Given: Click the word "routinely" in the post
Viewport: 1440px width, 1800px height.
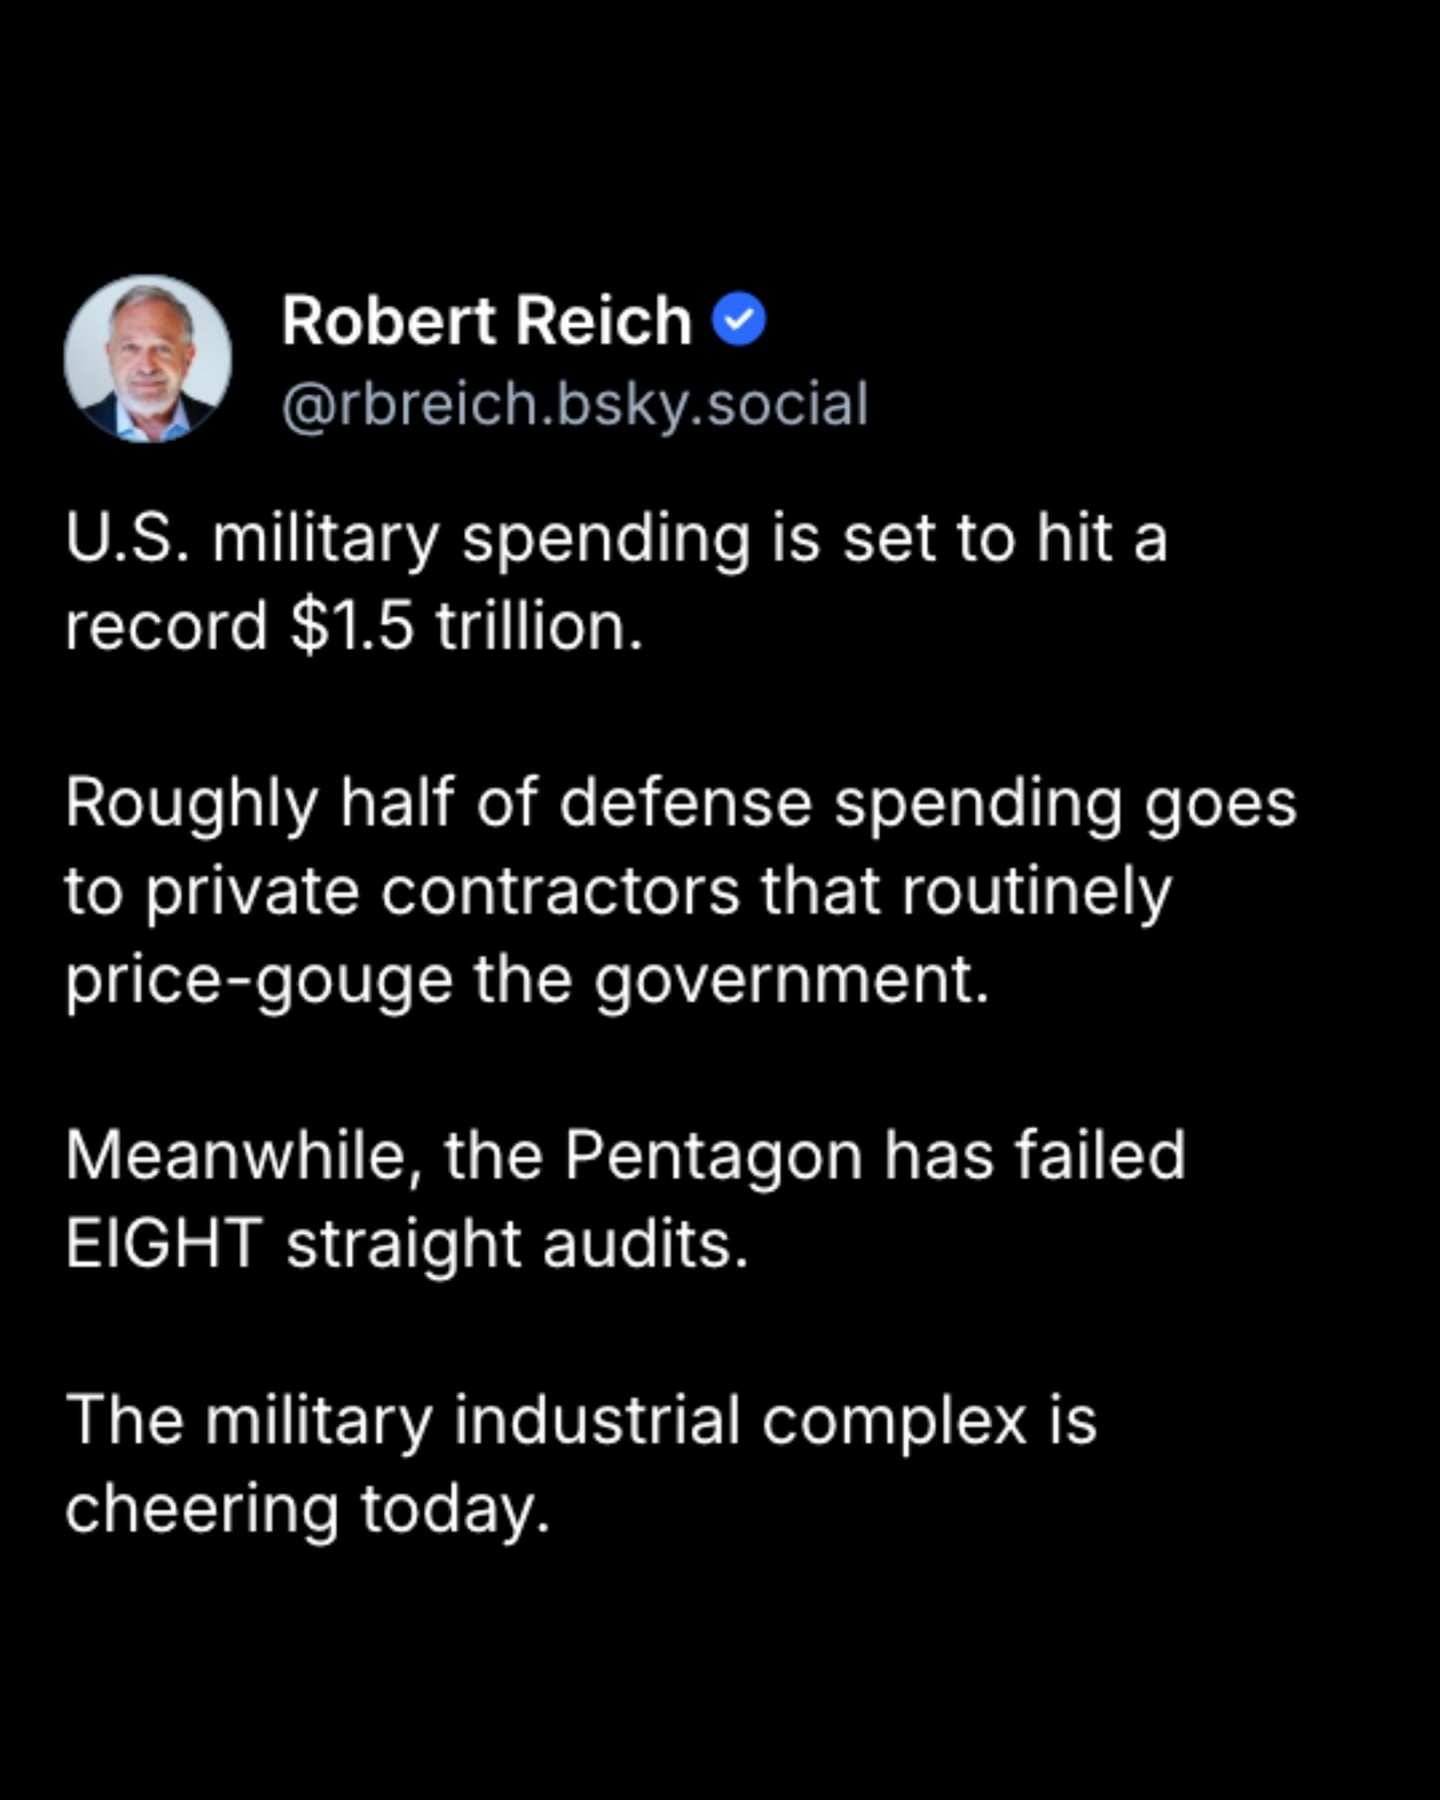Looking at the screenshot, I should (x=1036, y=891).
